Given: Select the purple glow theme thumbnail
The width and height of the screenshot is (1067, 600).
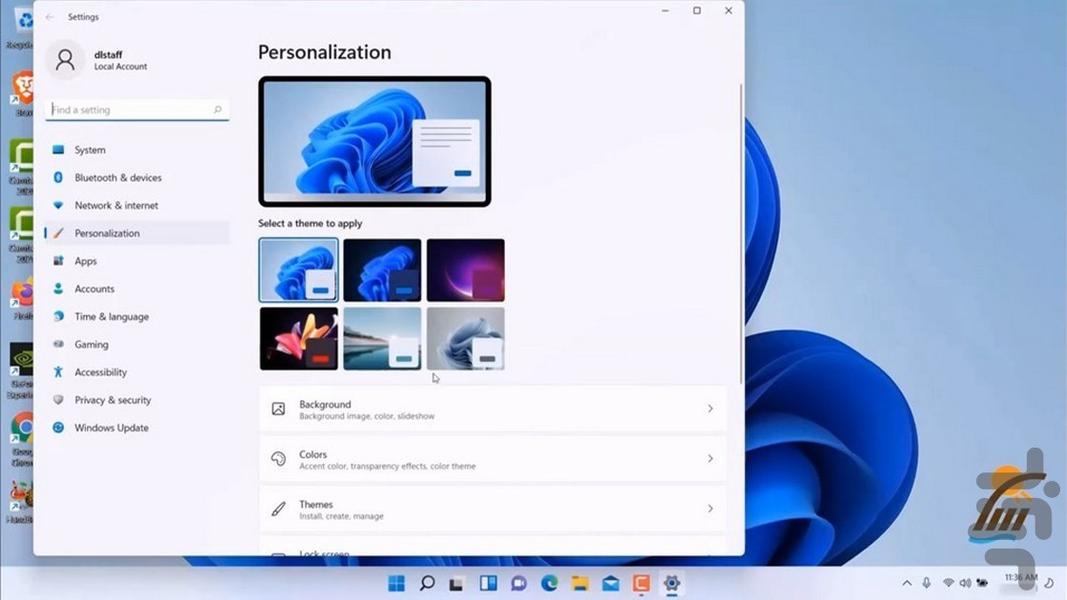Looking at the screenshot, I should [466, 270].
